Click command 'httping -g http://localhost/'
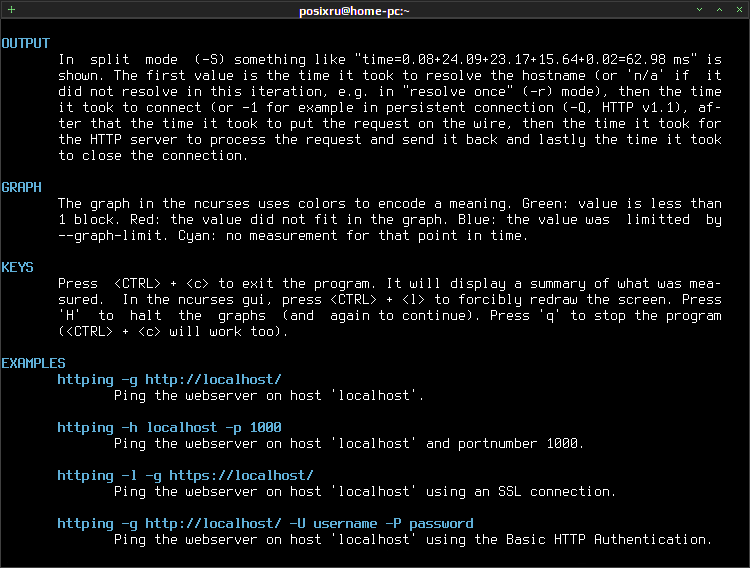The image size is (750, 568). 169,379
